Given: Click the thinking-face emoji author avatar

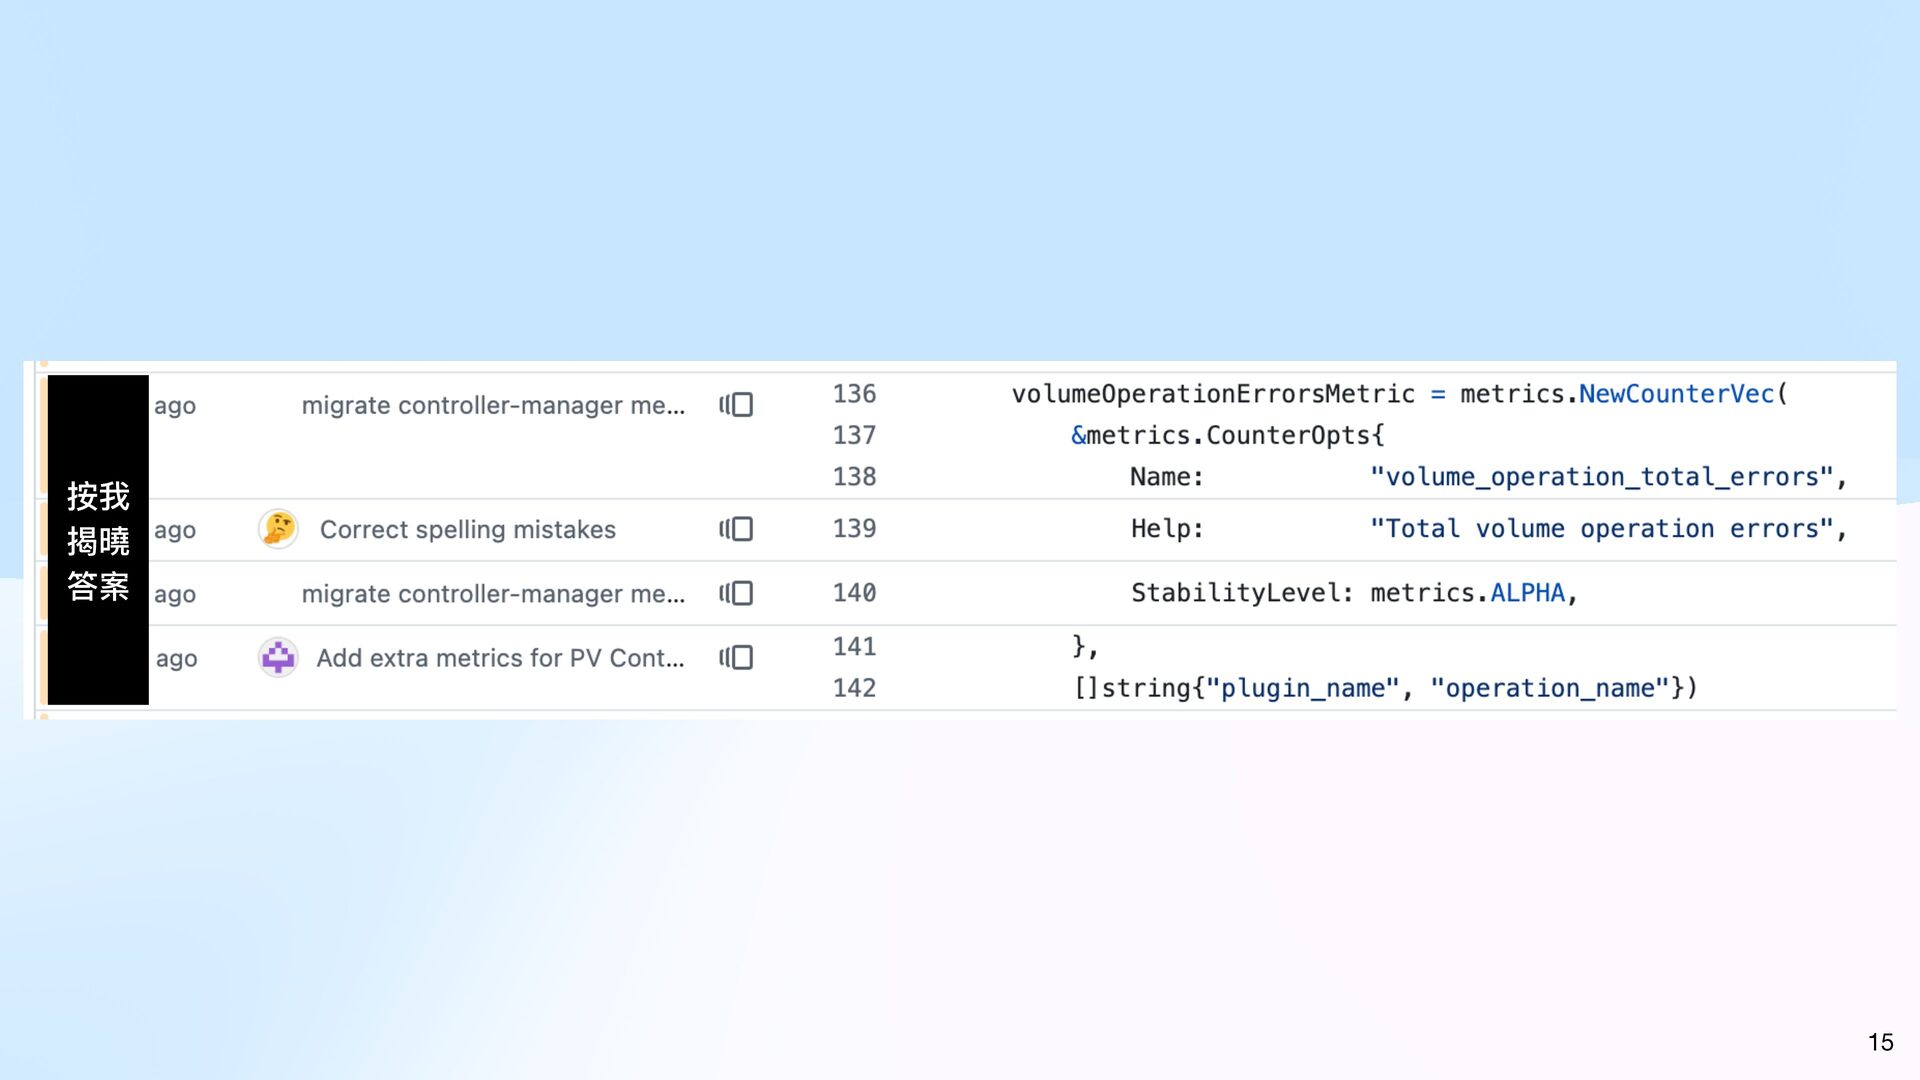Looking at the screenshot, I should (278, 529).
